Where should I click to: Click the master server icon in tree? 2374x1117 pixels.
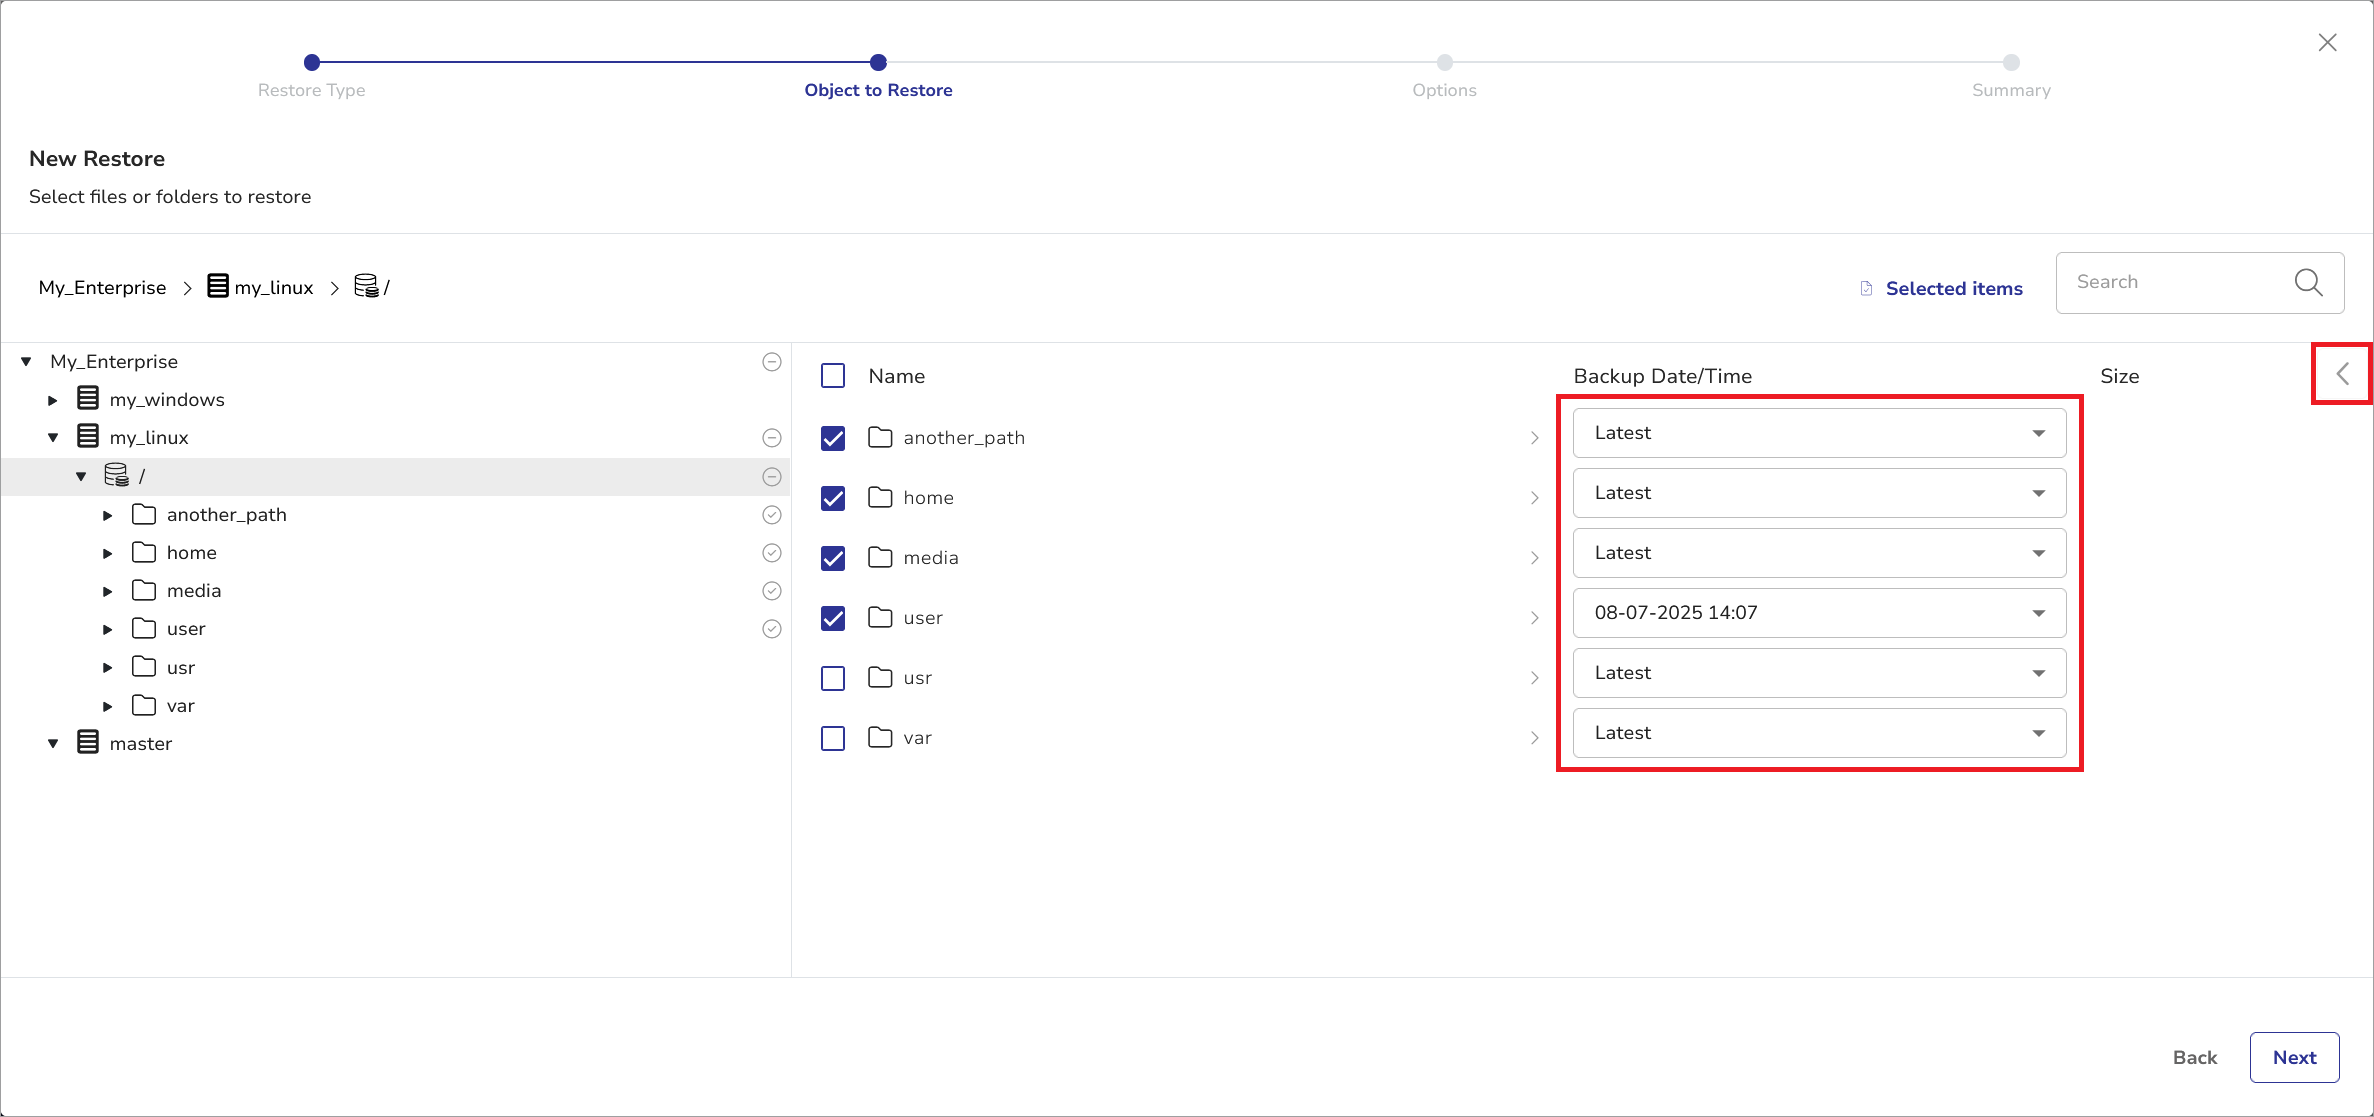(x=88, y=743)
